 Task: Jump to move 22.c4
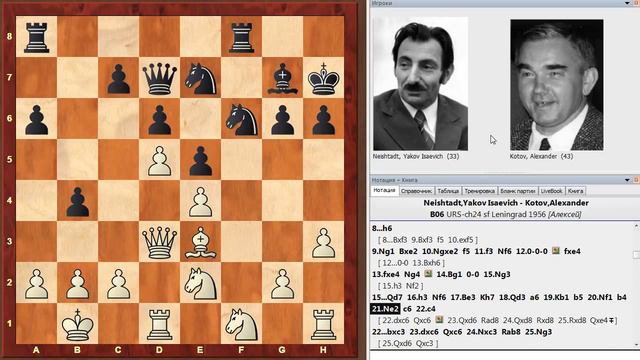(426, 309)
